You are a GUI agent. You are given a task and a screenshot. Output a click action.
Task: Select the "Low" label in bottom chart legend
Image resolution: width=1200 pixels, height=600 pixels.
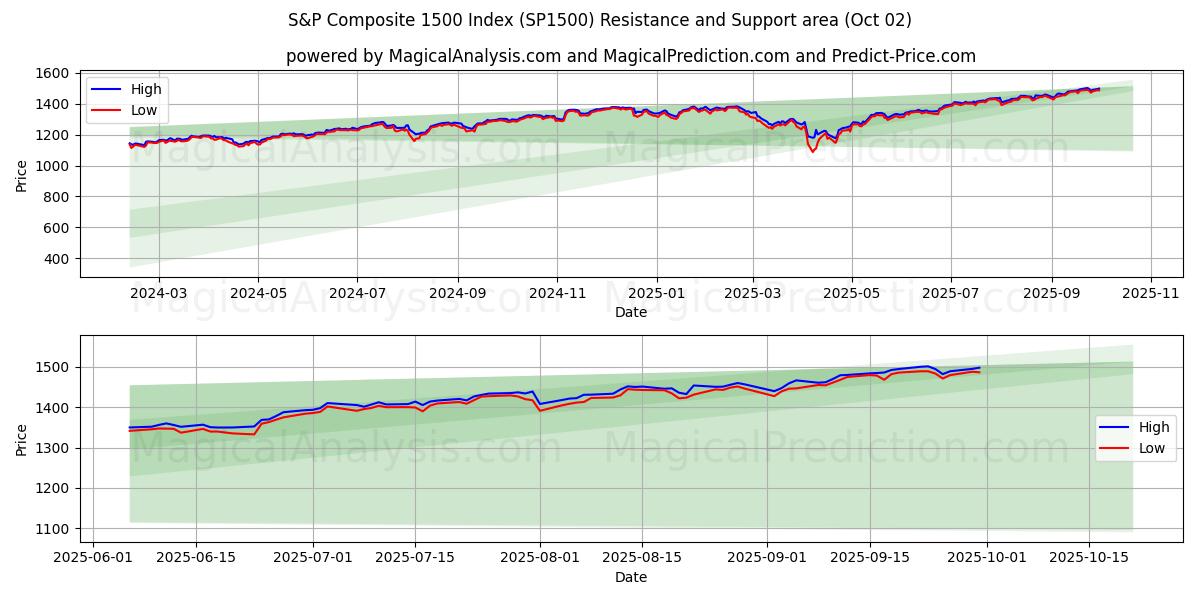click(1152, 449)
